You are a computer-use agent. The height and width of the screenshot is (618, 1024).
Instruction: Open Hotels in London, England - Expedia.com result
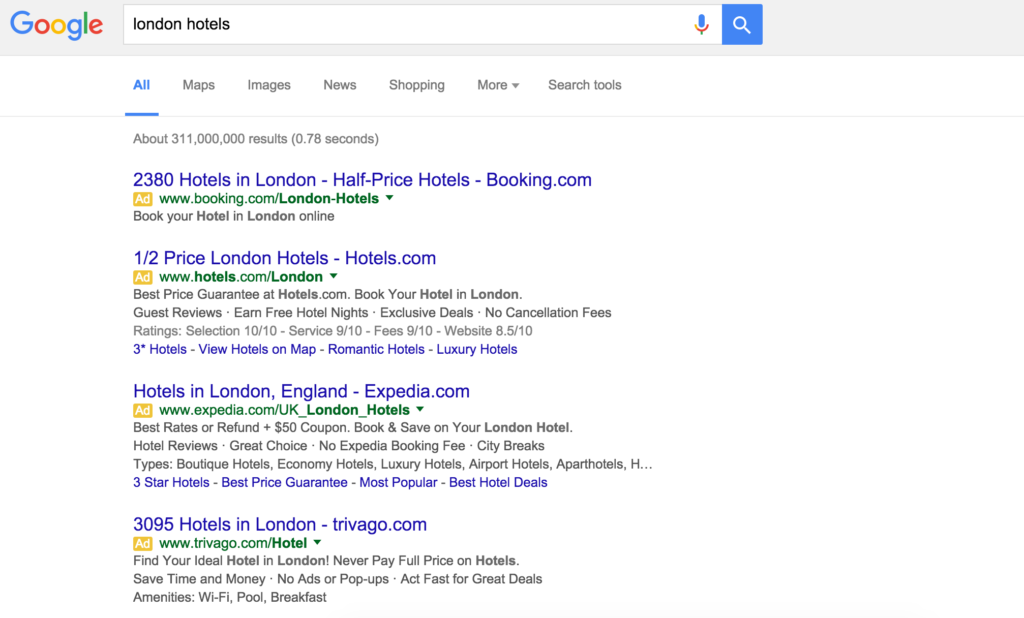click(x=301, y=391)
